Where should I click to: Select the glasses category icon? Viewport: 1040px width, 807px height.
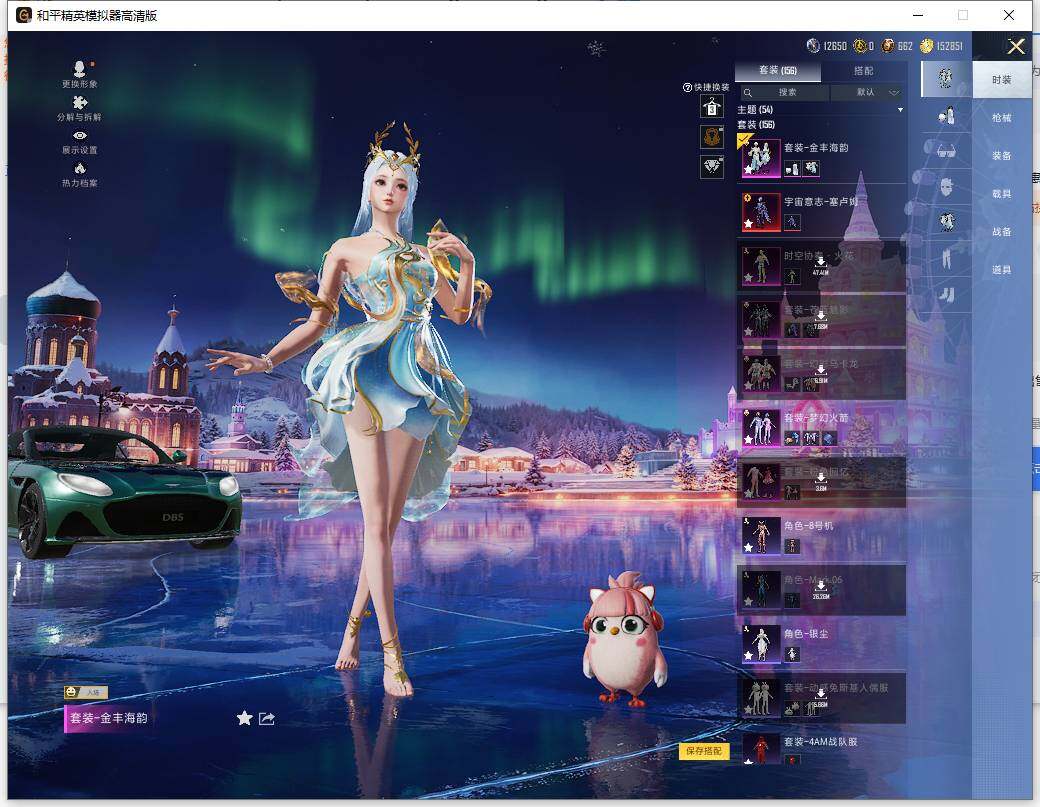946,151
